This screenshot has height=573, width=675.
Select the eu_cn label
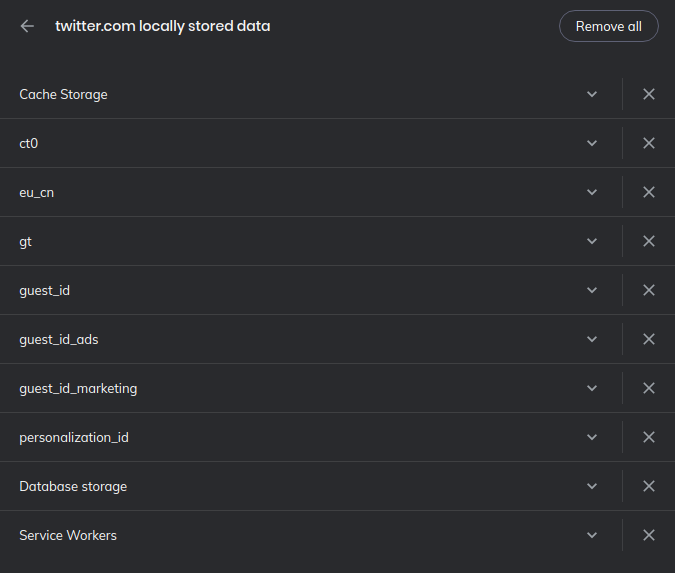(37, 193)
